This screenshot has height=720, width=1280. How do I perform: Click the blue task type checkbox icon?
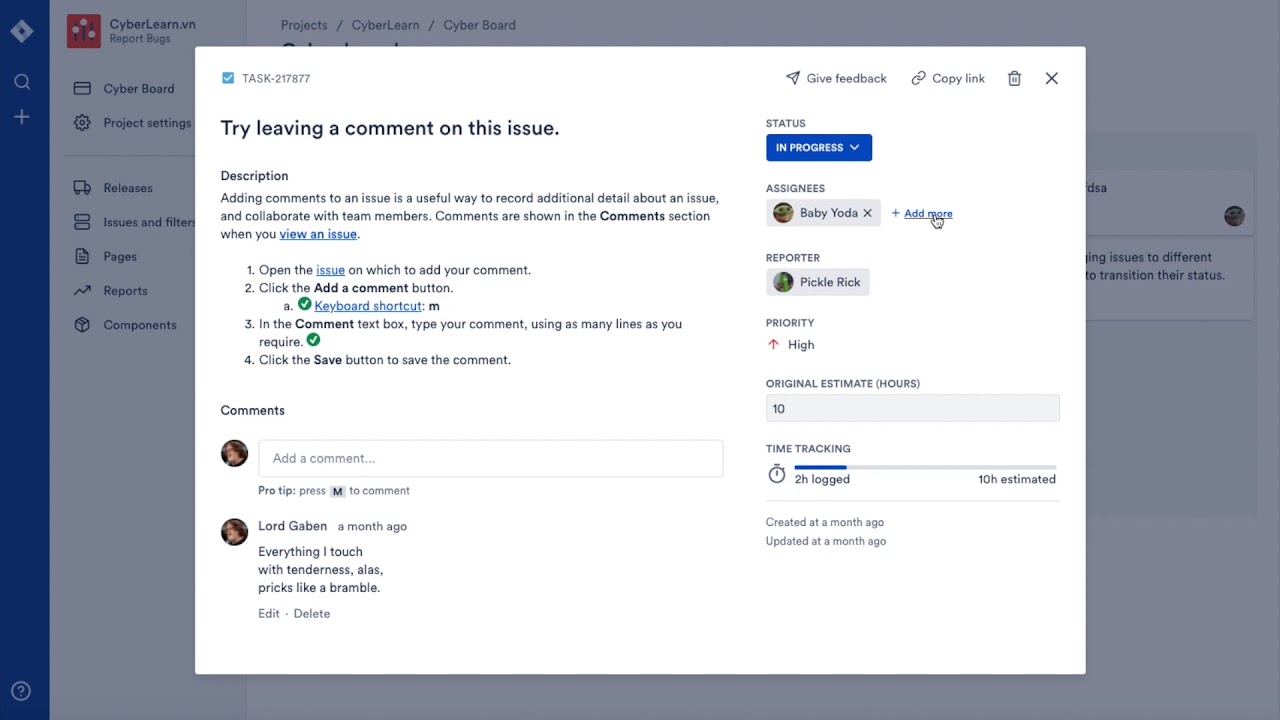228,78
